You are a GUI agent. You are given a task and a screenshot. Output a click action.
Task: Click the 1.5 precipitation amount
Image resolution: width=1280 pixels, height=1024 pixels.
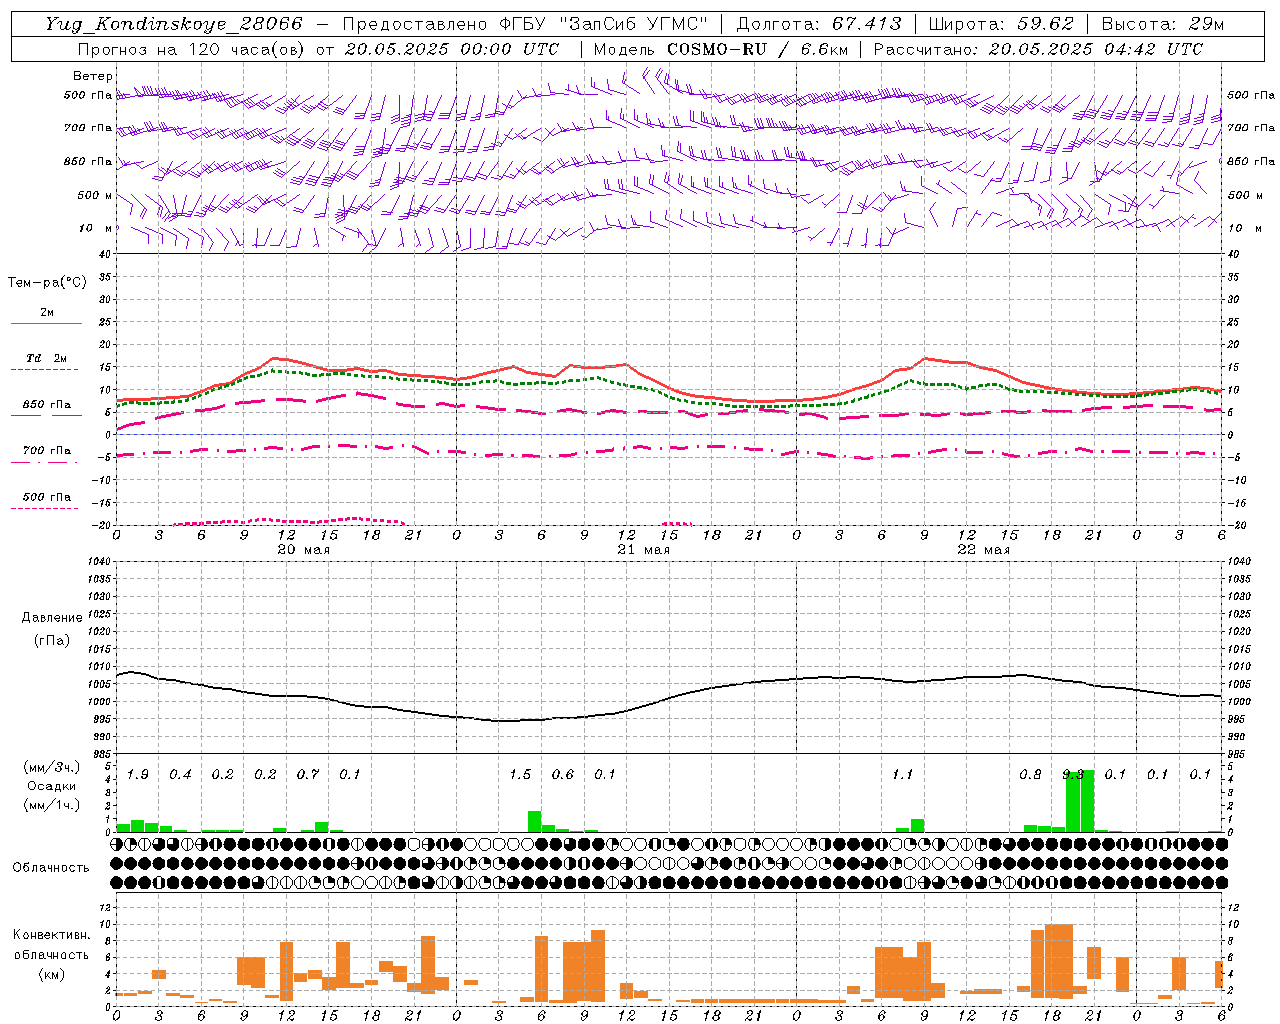[x=520, y=774]
